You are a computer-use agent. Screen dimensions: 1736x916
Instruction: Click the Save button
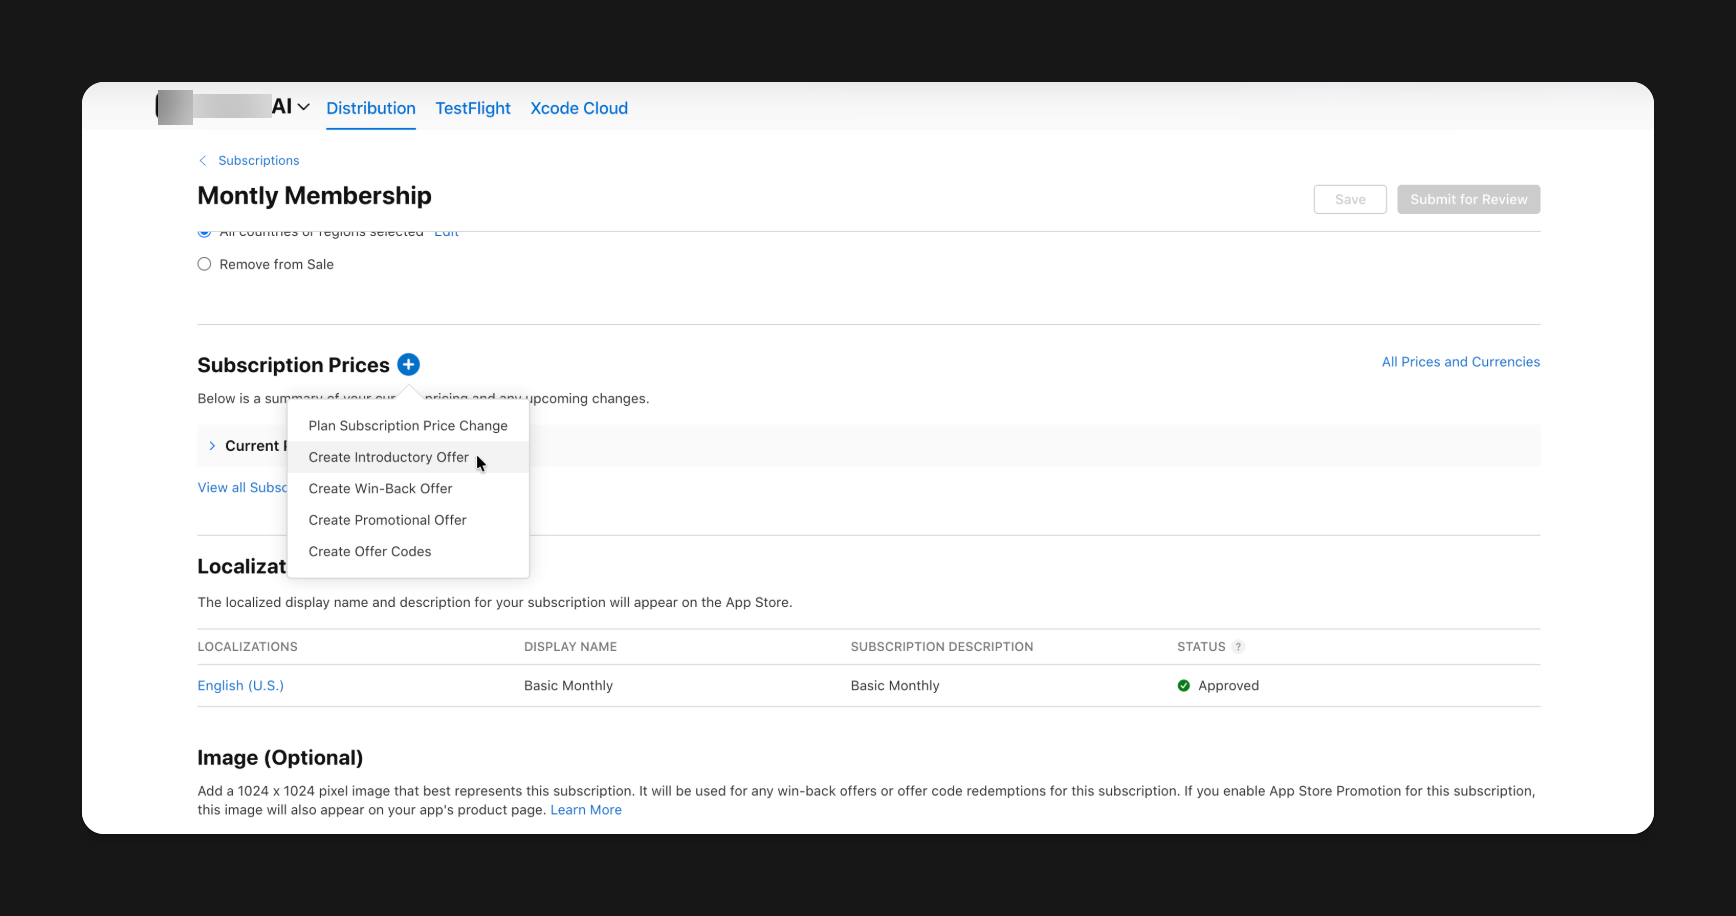click(1350, 199)
